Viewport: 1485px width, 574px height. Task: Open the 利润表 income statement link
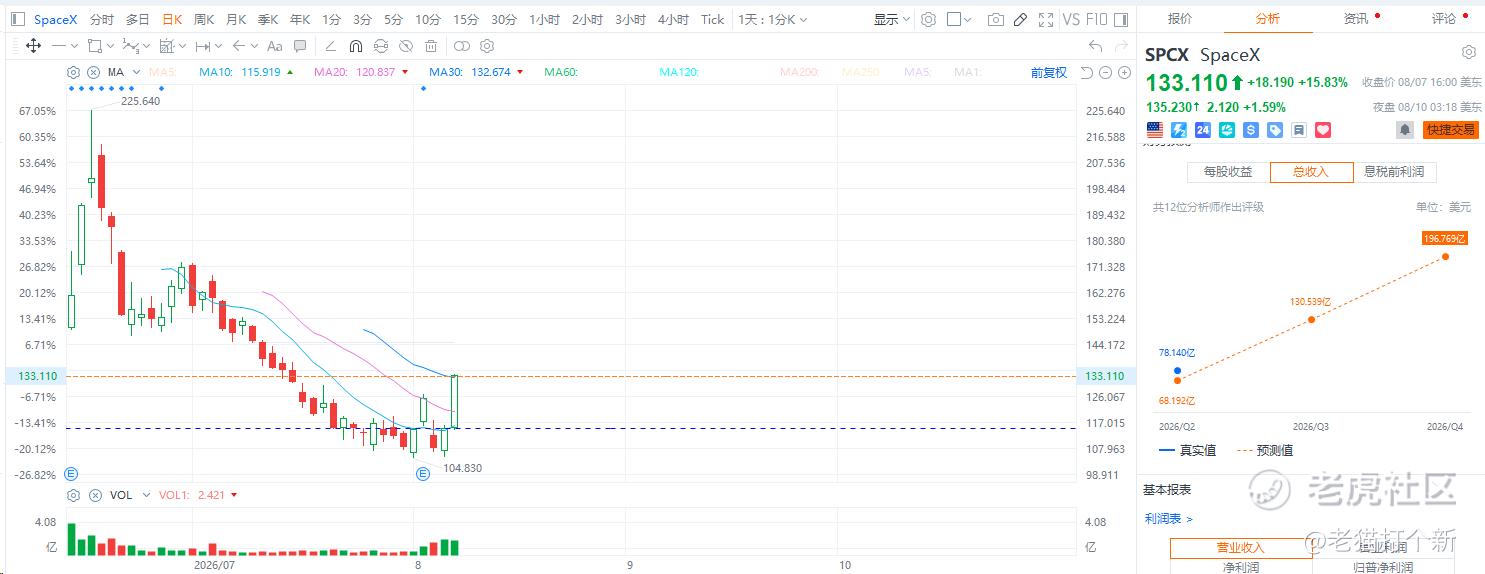1169,519
